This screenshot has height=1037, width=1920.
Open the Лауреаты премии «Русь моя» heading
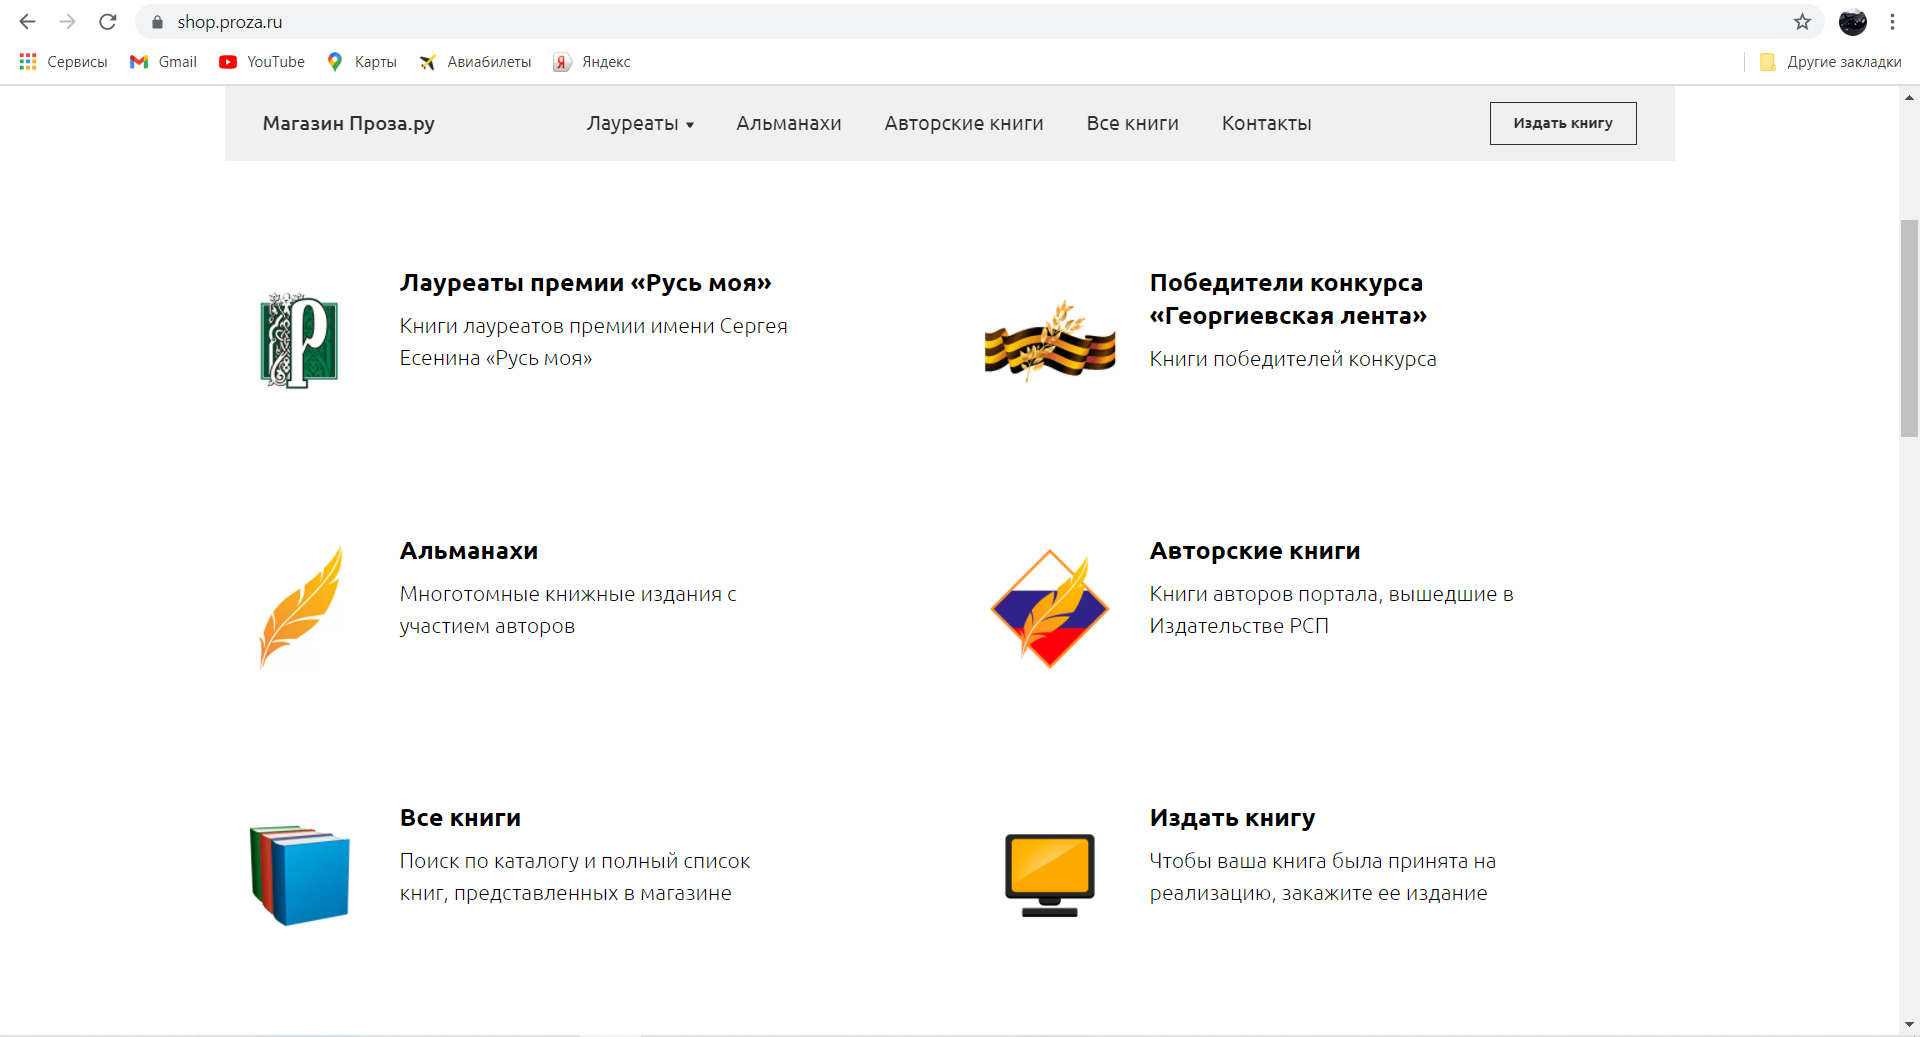[586, 283]
